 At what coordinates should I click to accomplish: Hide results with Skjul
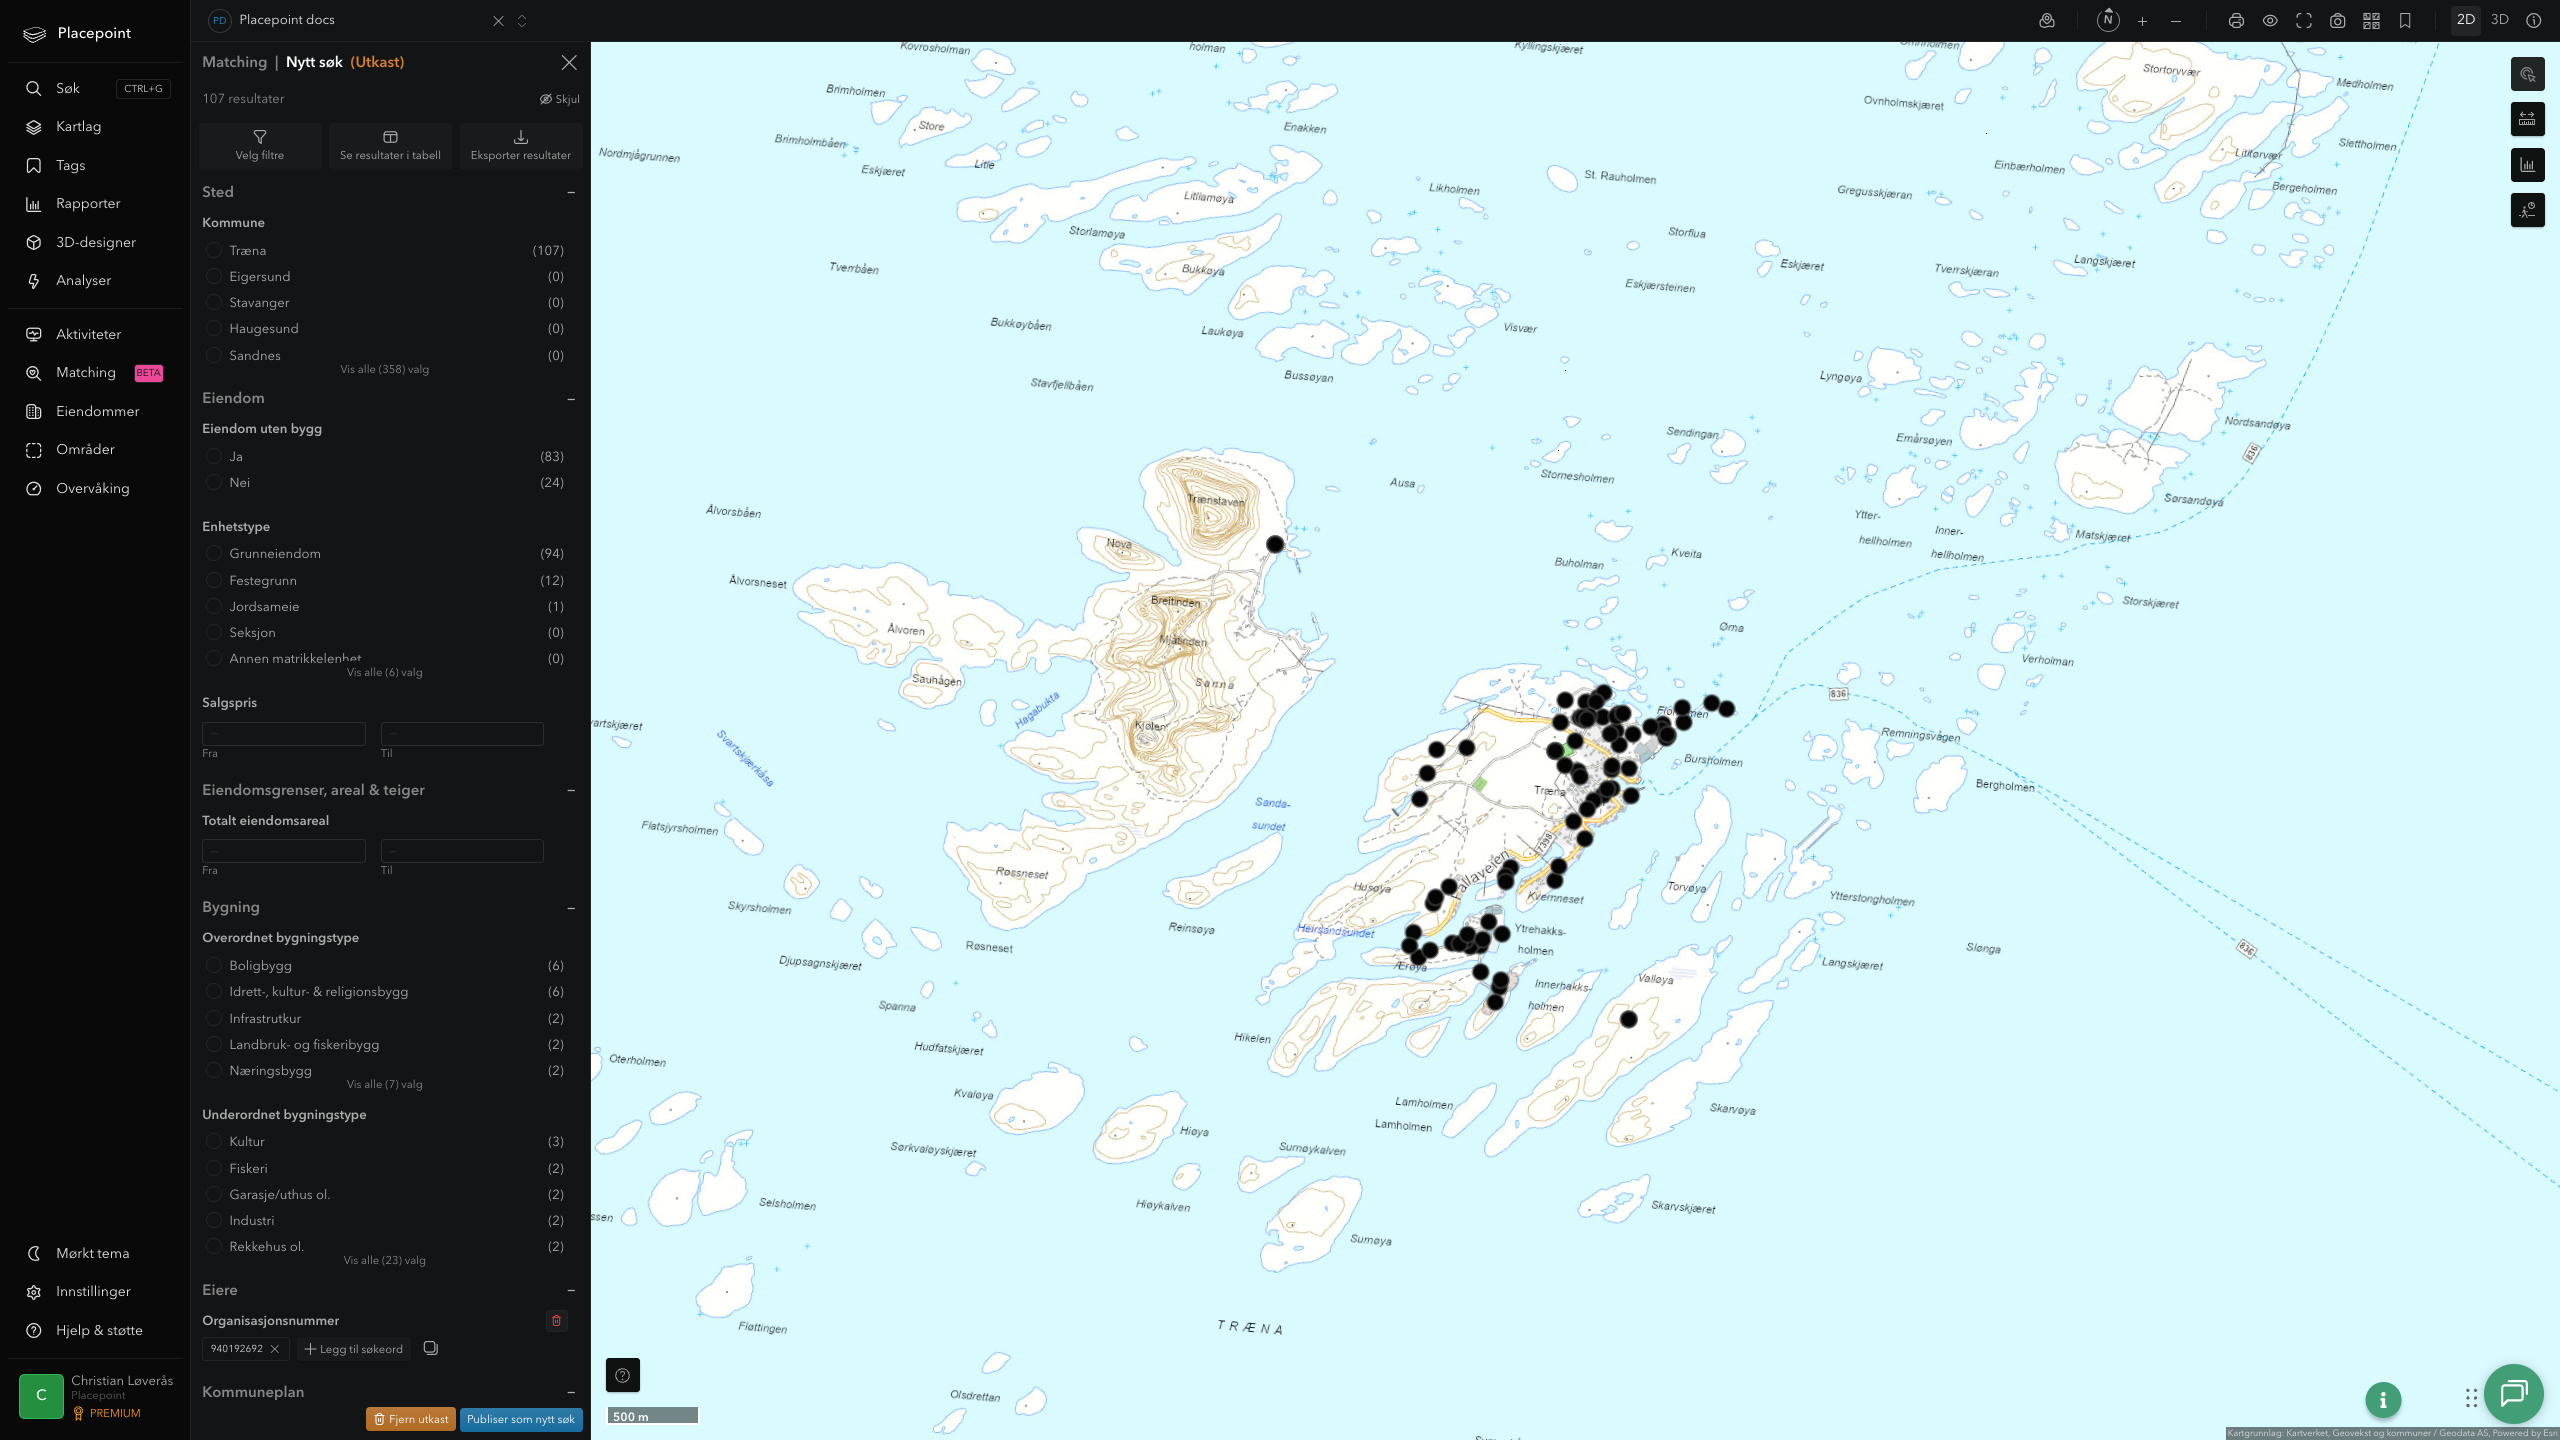click(x=560, y=99)
